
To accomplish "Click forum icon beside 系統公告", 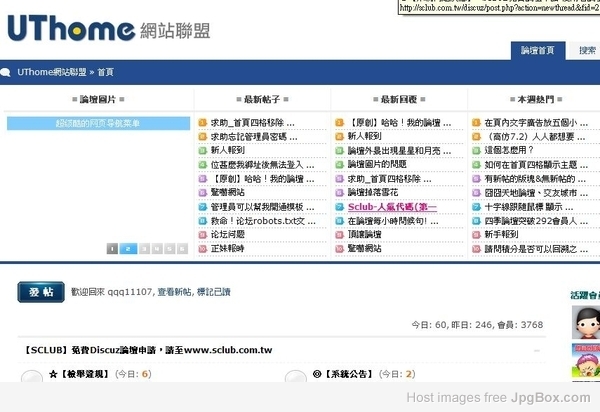I will [296, 376].
